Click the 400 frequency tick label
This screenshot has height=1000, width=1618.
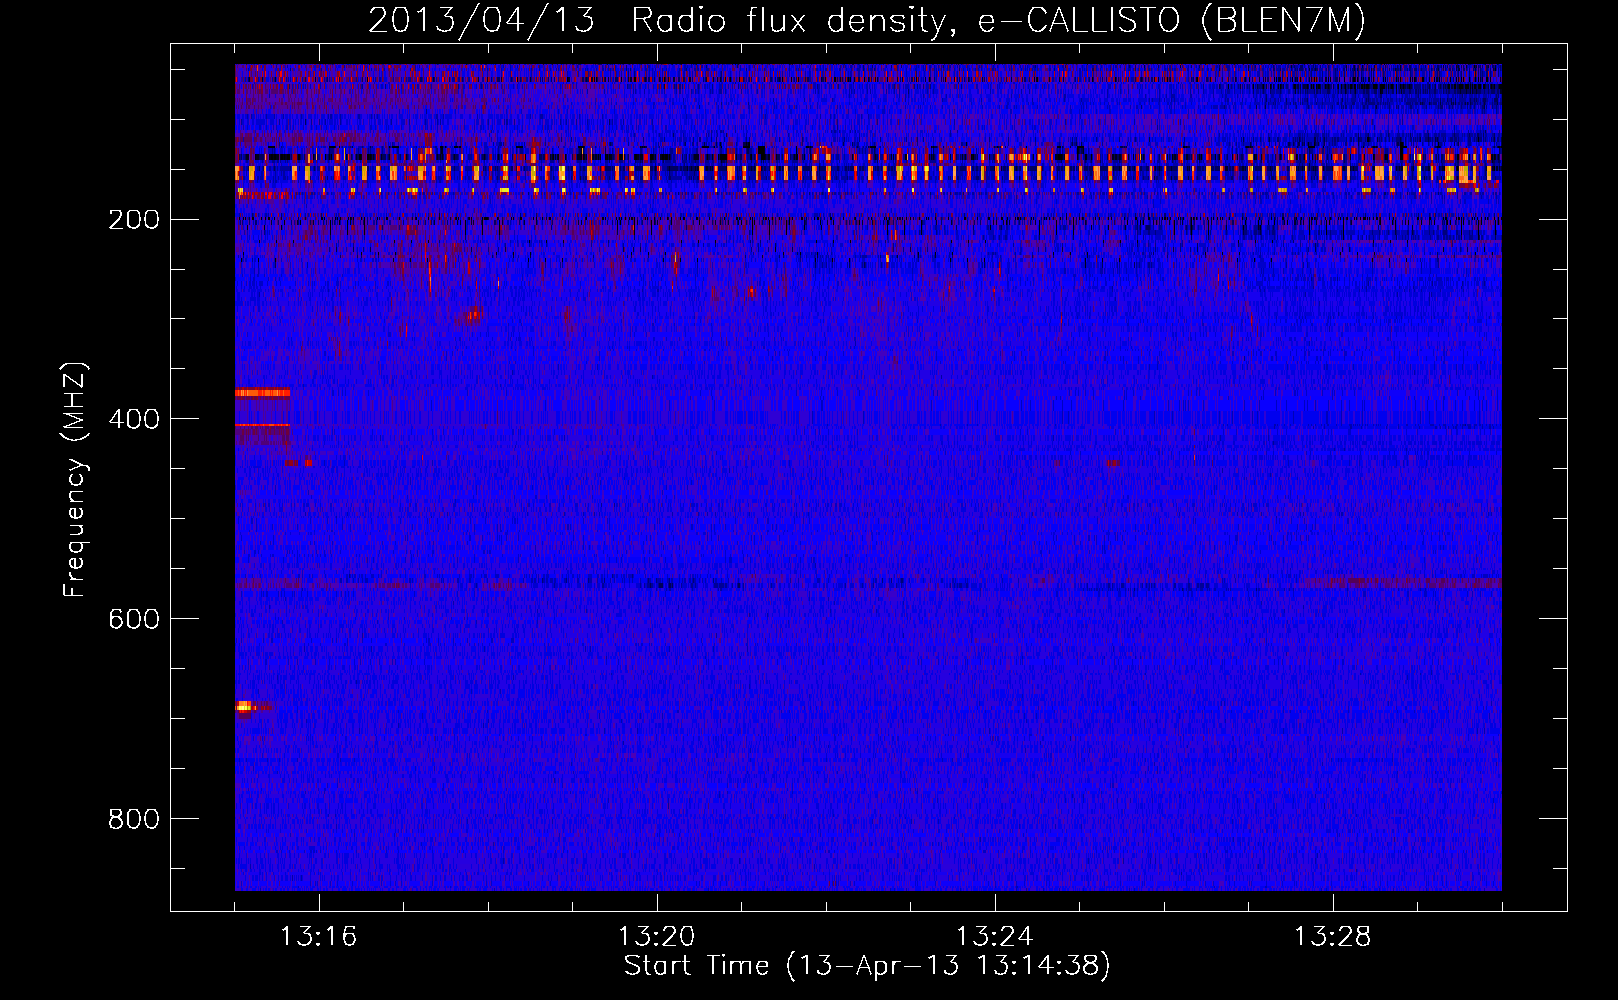[x=134, y=419]
